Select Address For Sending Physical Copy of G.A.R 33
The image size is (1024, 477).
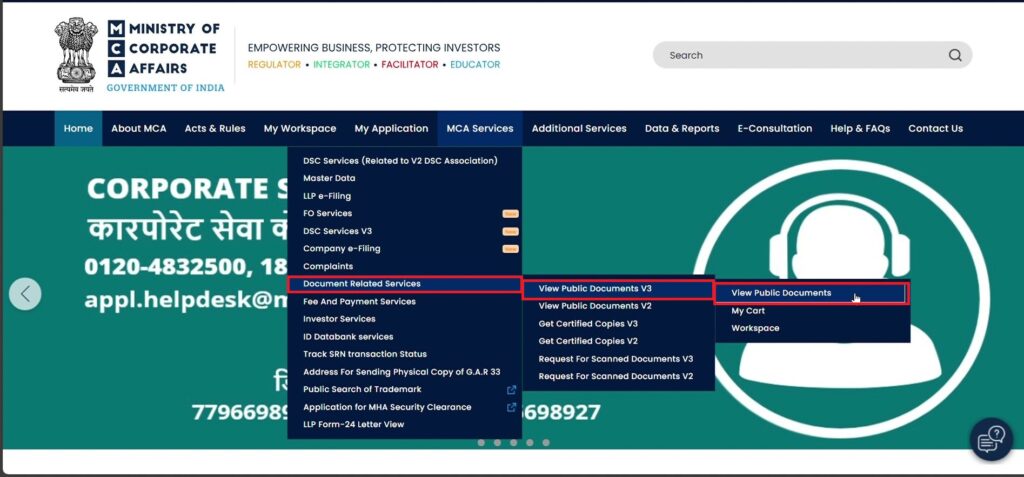click(x=404, y=372)
